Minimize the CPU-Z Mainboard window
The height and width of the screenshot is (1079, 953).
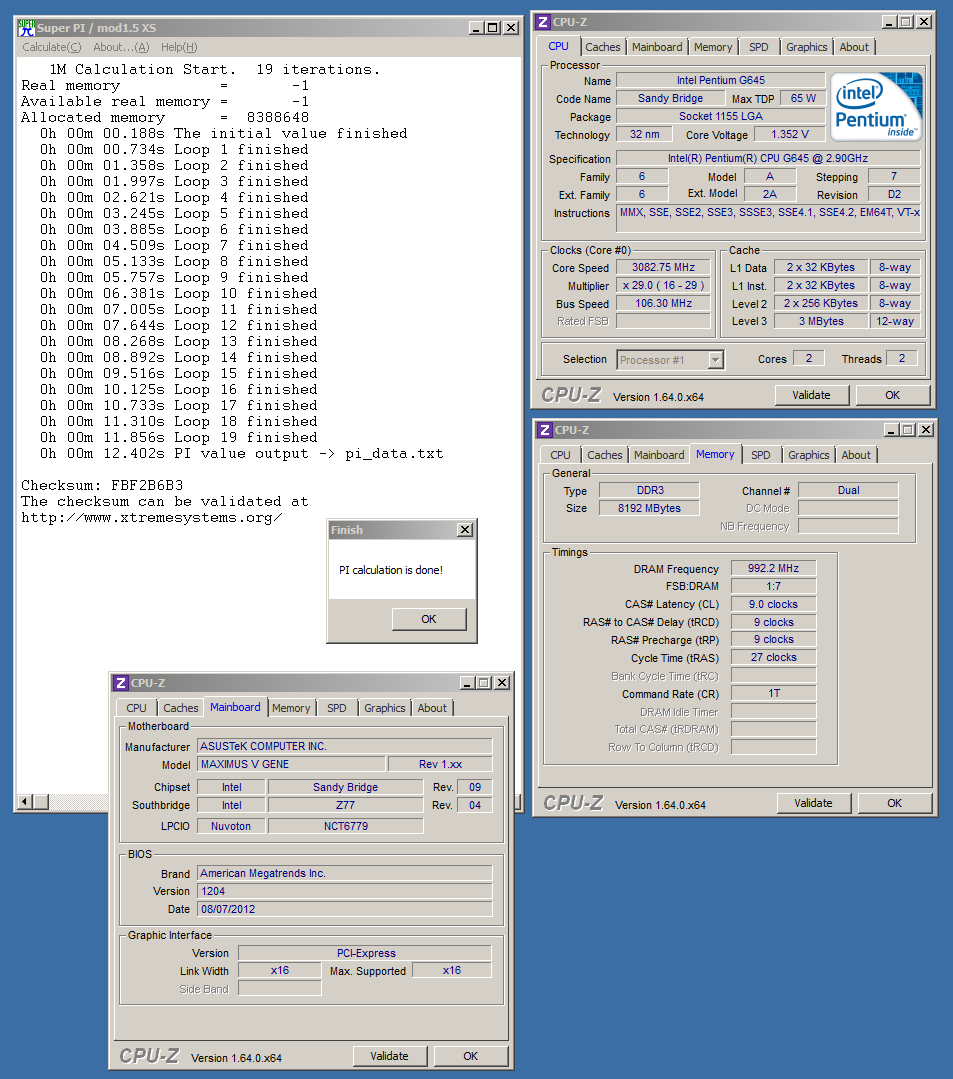click(468, 683)
